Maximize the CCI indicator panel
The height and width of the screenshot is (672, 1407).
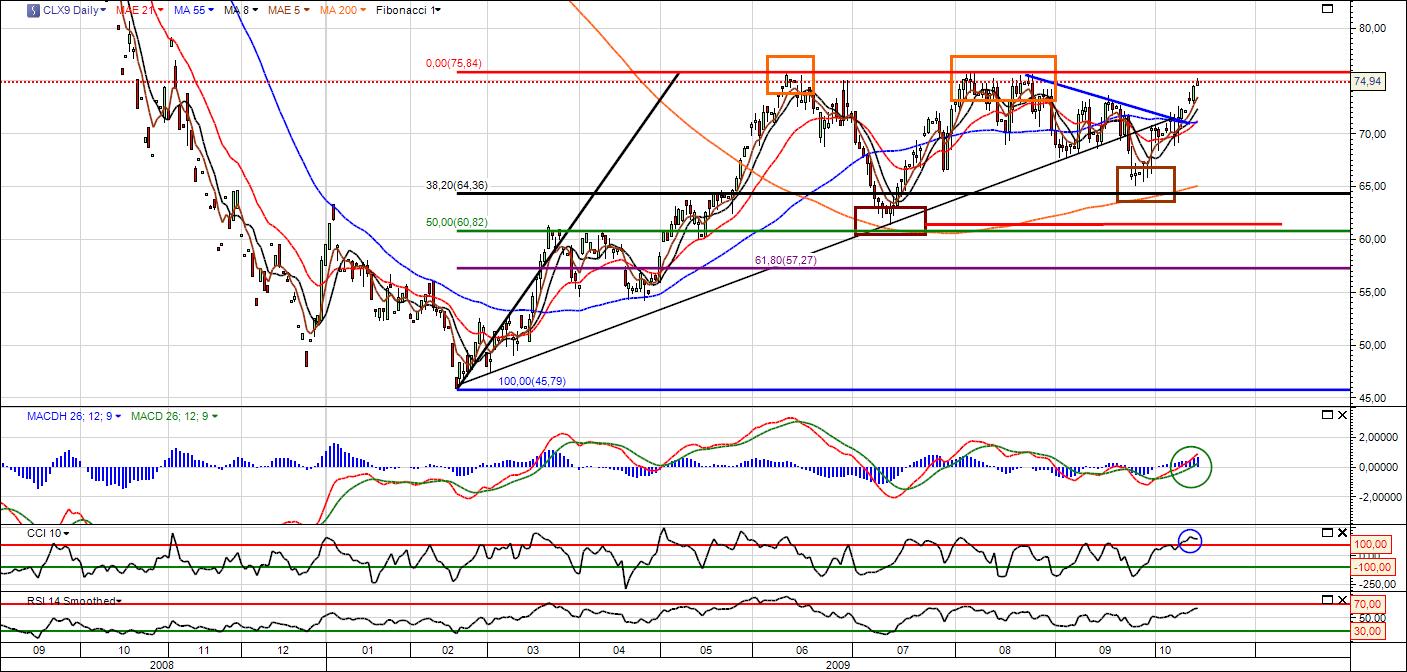click(x=1328, y=533)
